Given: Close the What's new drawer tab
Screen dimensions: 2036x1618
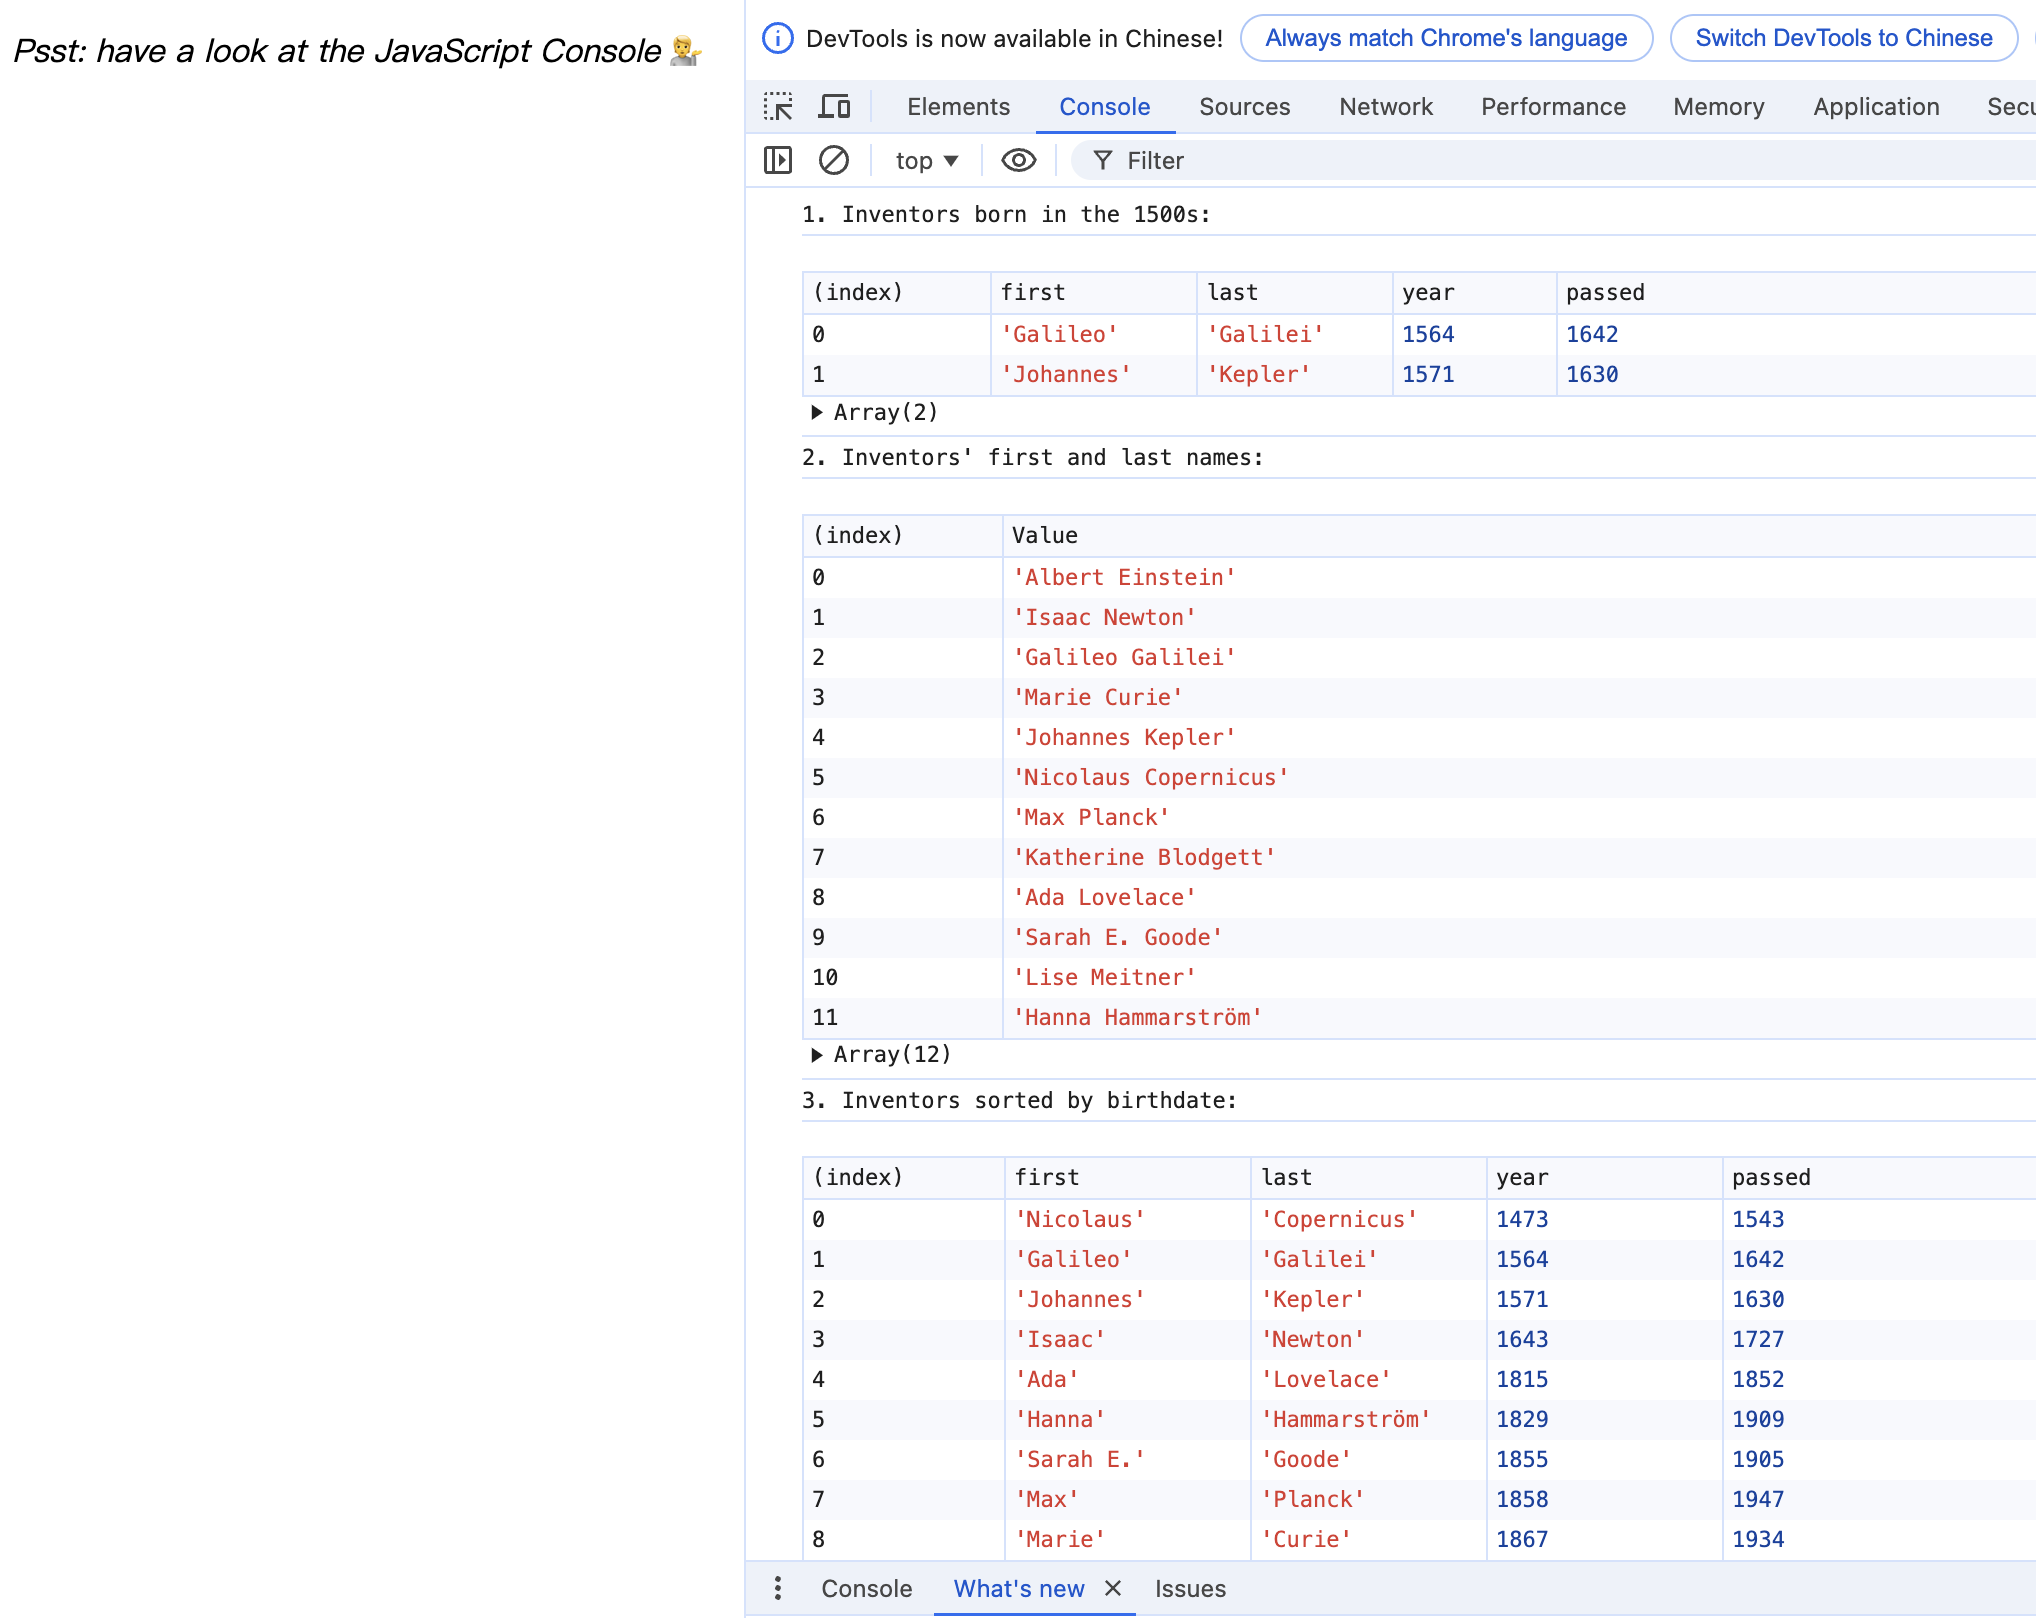Looking at the screenshot, I should 1113,1588.
